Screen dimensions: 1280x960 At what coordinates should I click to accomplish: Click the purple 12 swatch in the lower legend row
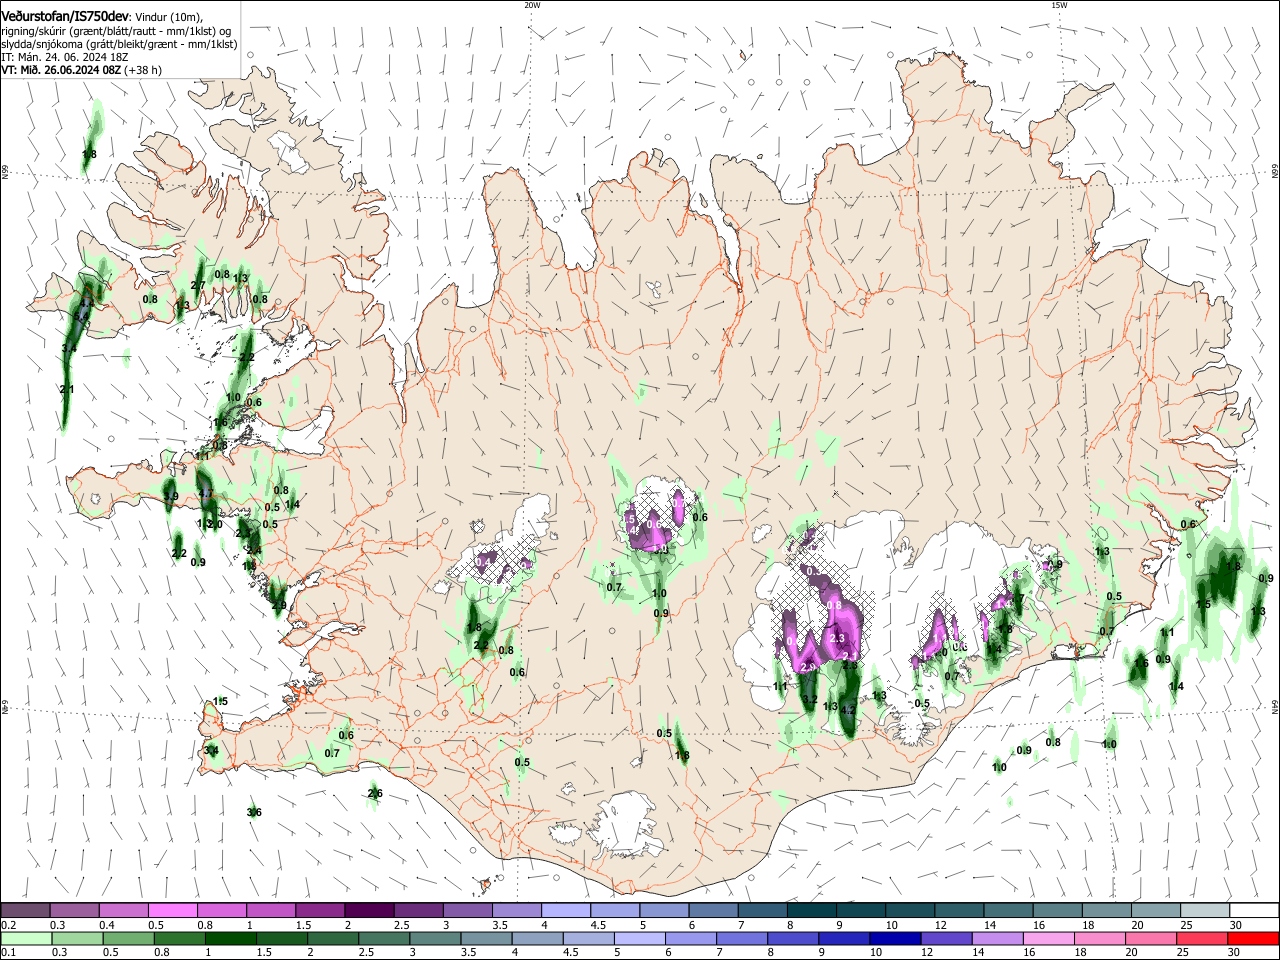pyautogui.click(x=945, y=938)
